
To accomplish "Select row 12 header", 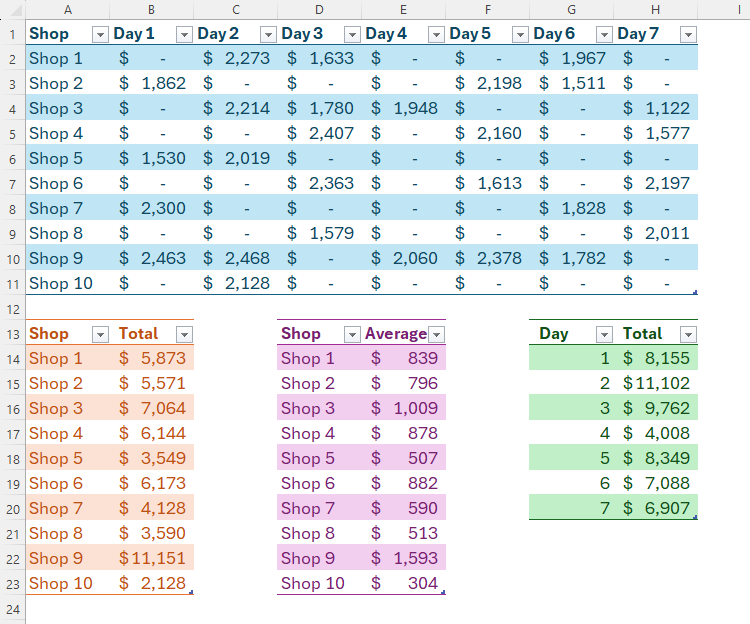I will pyautogui.click(x=12, y=309).
